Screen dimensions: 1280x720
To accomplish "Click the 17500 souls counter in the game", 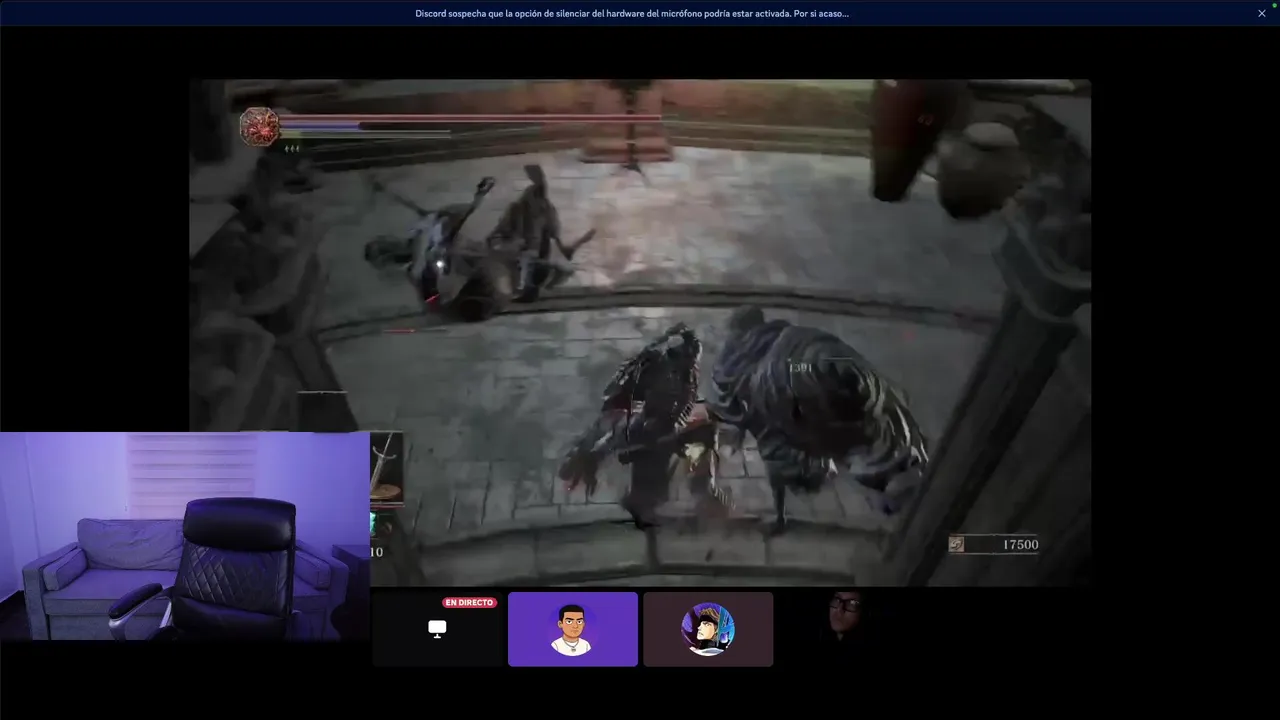I will pyautogui.click(x=994, y=544).
